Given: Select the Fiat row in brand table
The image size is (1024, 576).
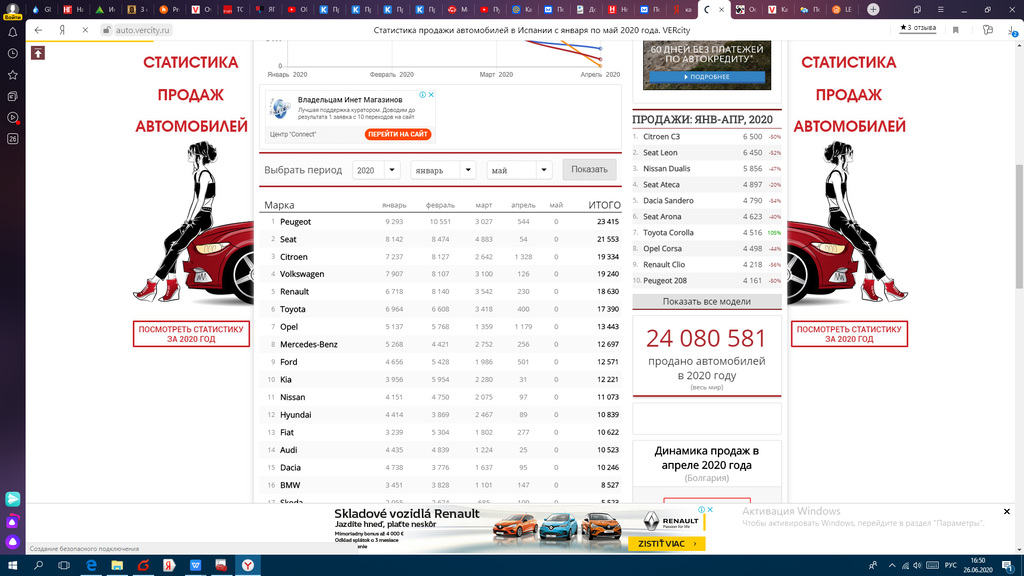Looking at the screenshot, I should (440, 432).
